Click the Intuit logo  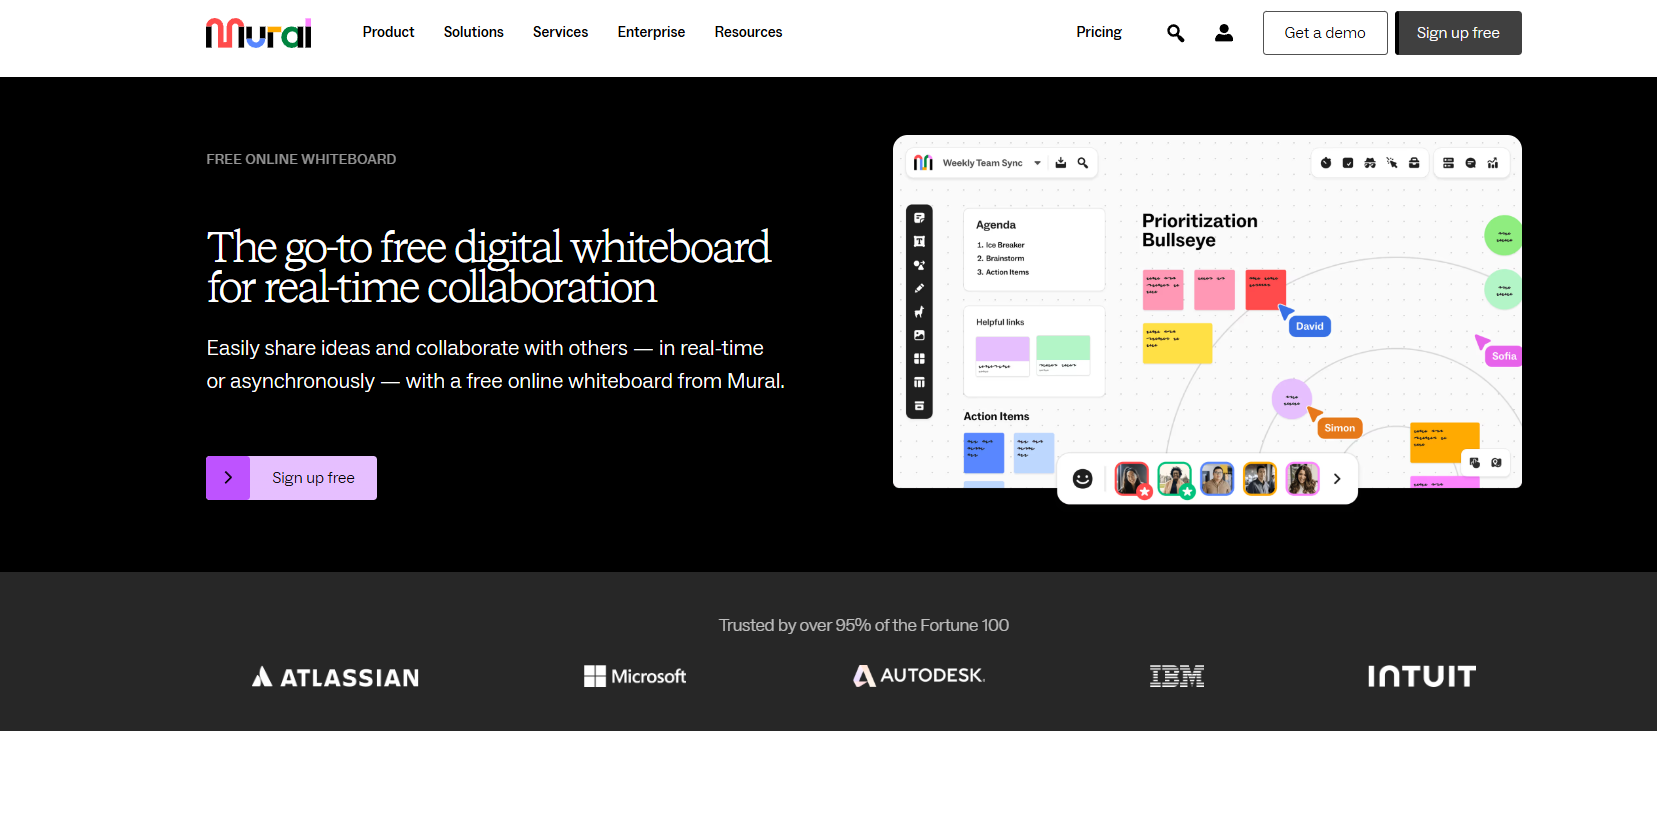tap(1421, 676)
